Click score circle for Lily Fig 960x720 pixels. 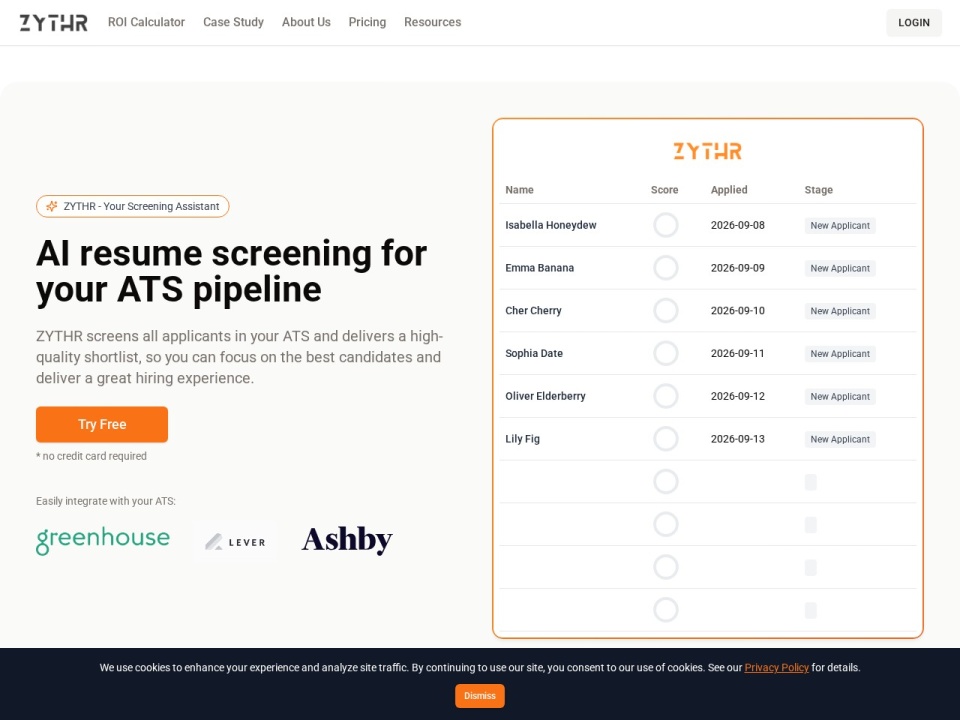[x=666, y=439]
